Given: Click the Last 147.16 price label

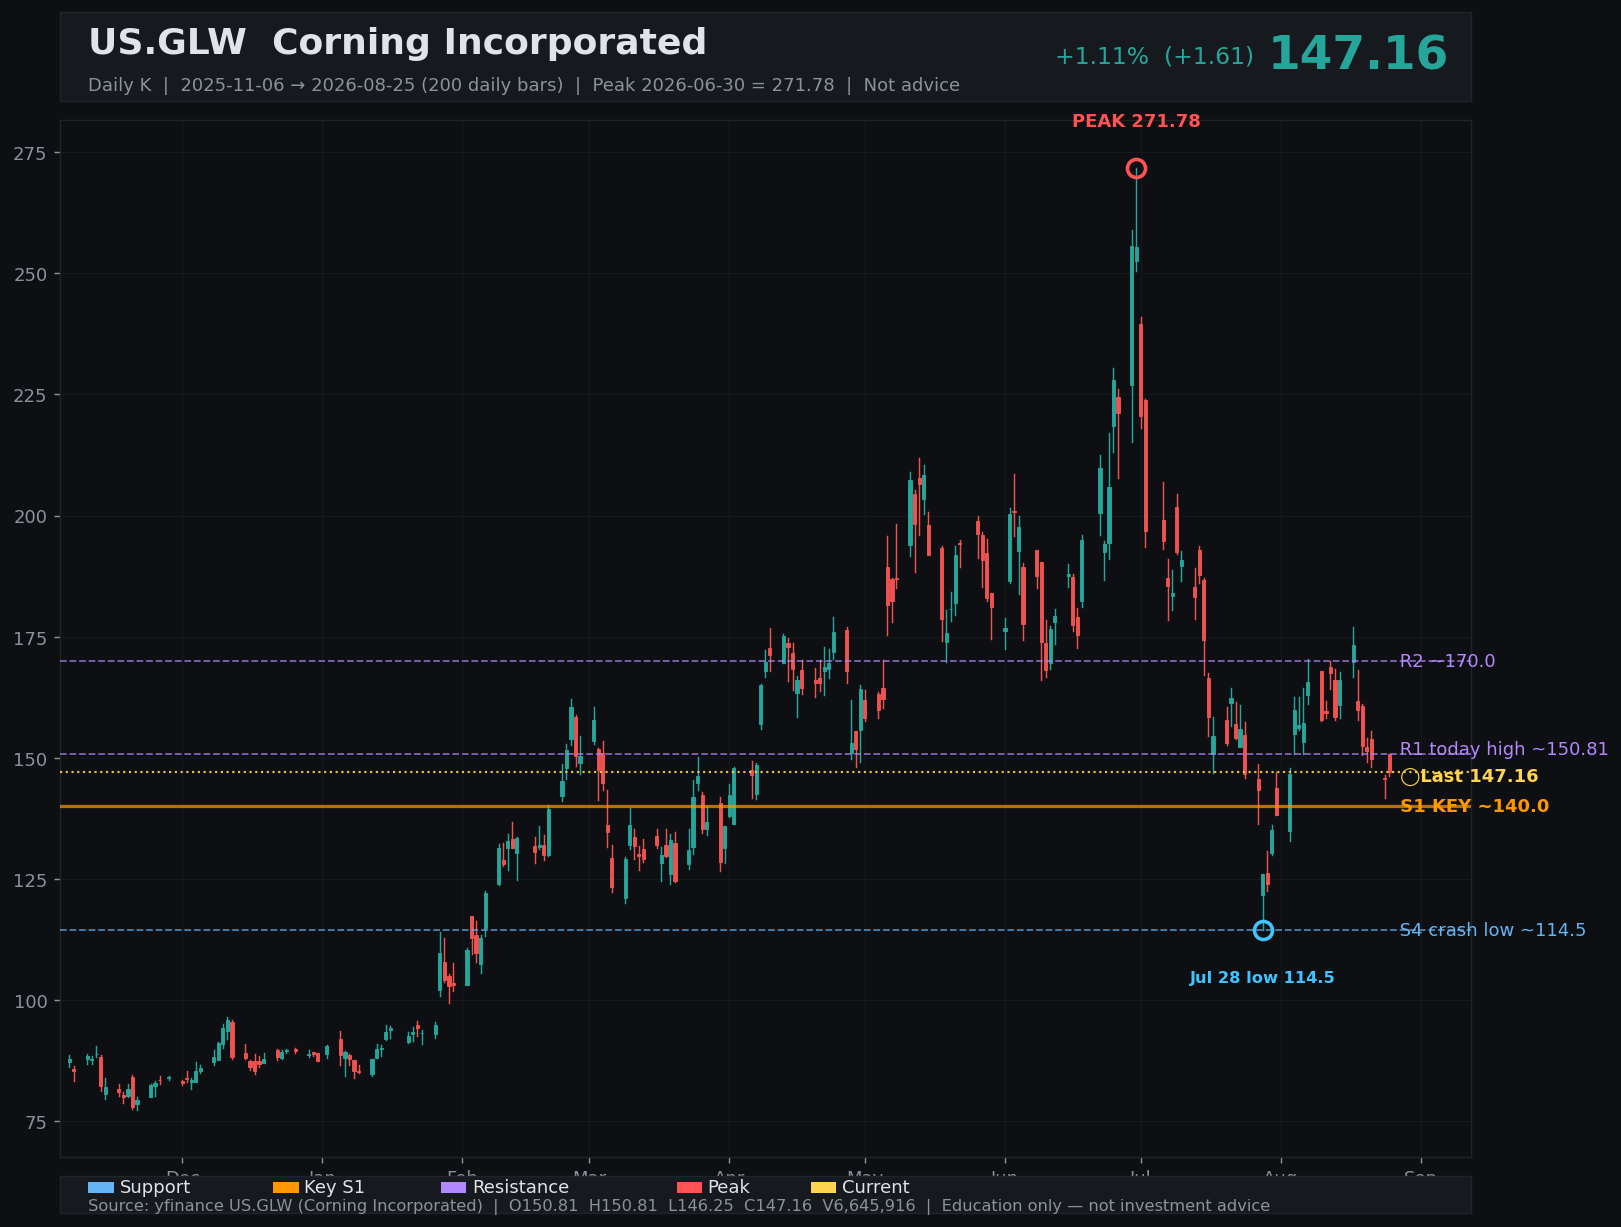Looking at the screenshot, I should [1479, 777].
